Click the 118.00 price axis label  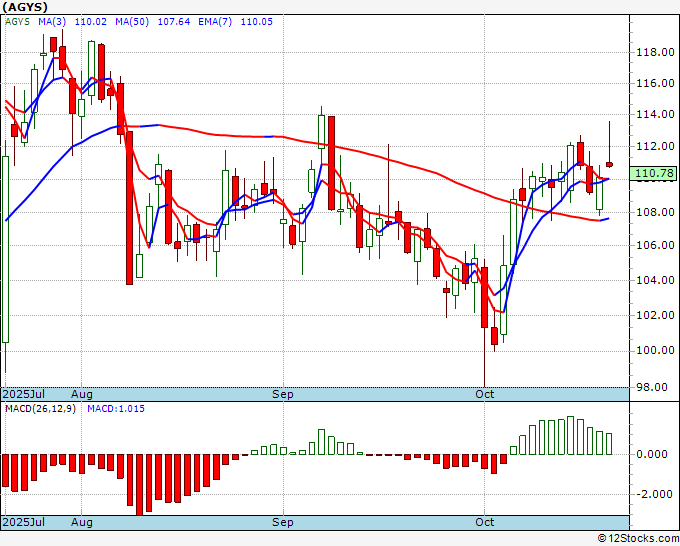click(x=655, y=52)
